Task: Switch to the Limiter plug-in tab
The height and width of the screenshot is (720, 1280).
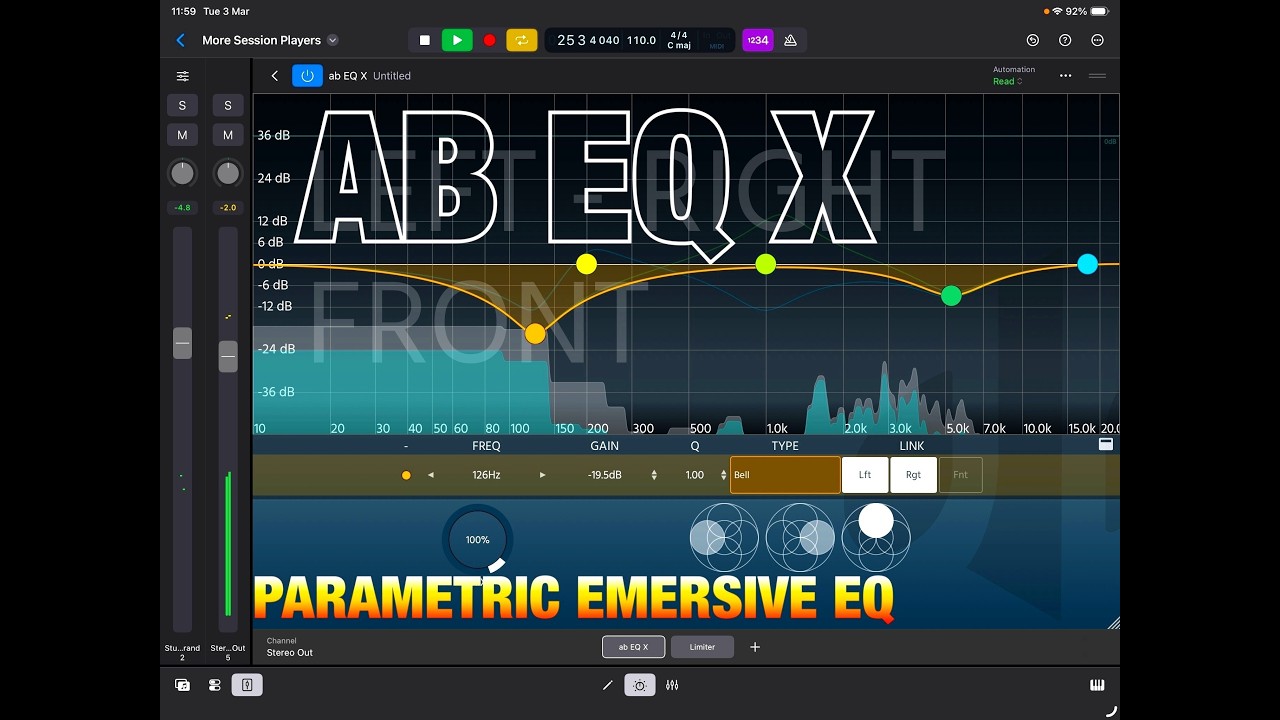Action: pos(702,647)
